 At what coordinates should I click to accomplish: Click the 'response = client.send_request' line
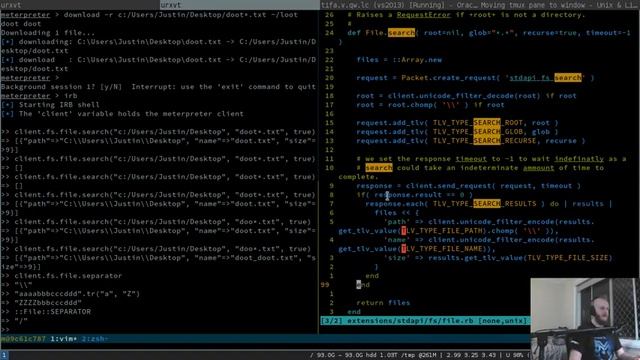(468, 185)
